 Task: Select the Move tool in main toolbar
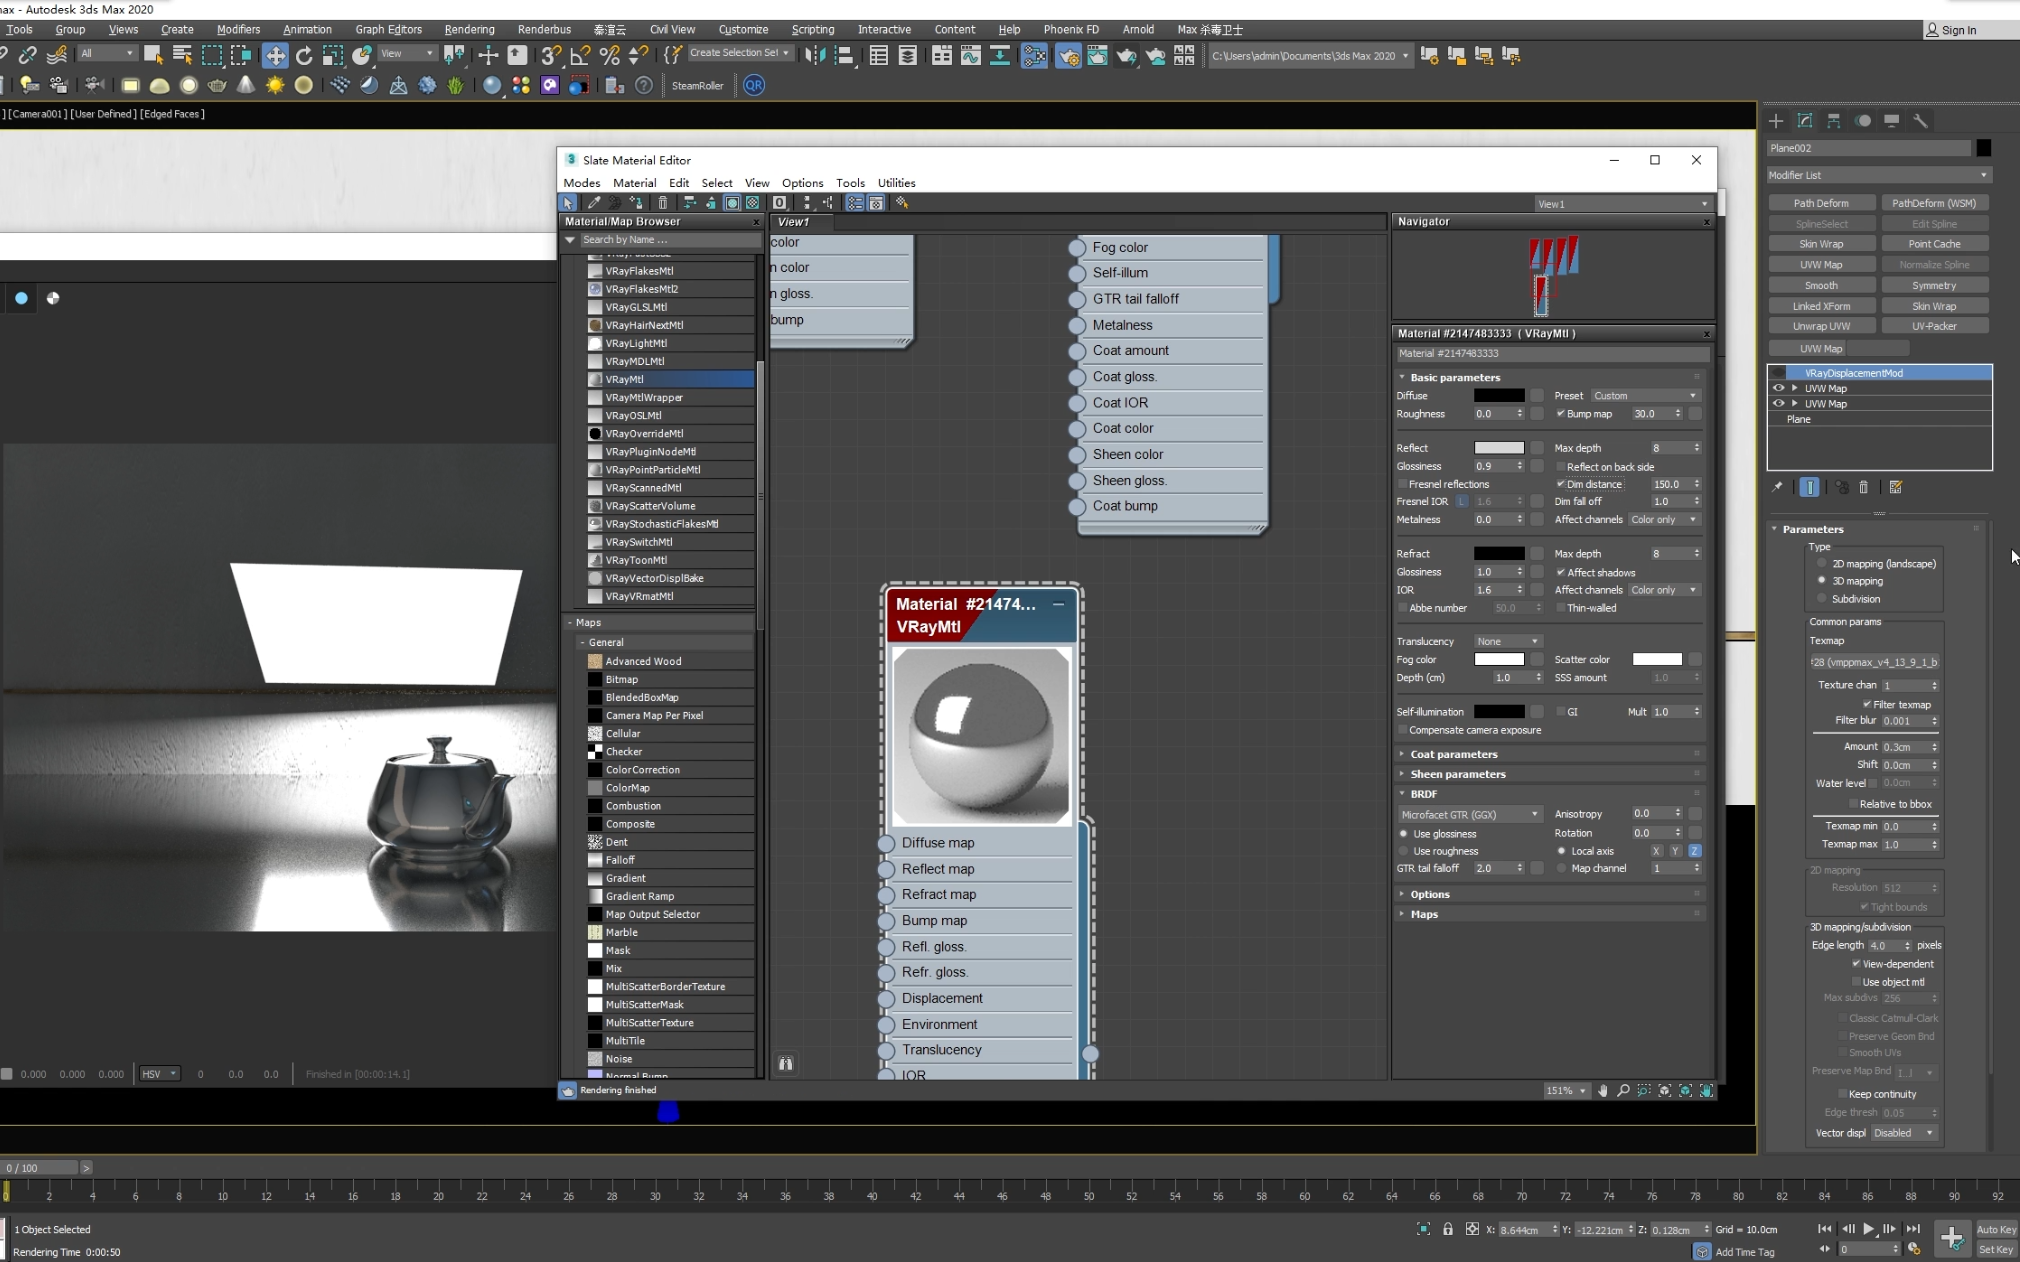tap(275, 55)
